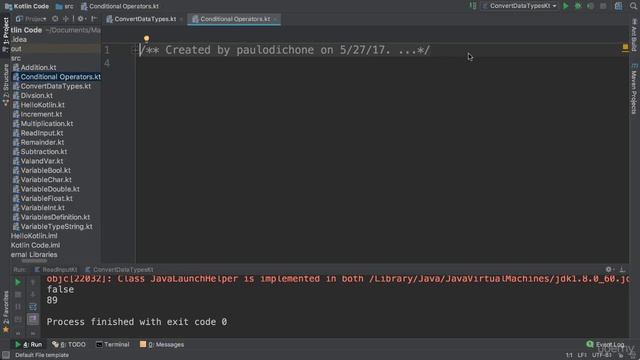Screen dimensions: 640x360
Task: Select Multiplication.kt file
Action: coord(47,124)
